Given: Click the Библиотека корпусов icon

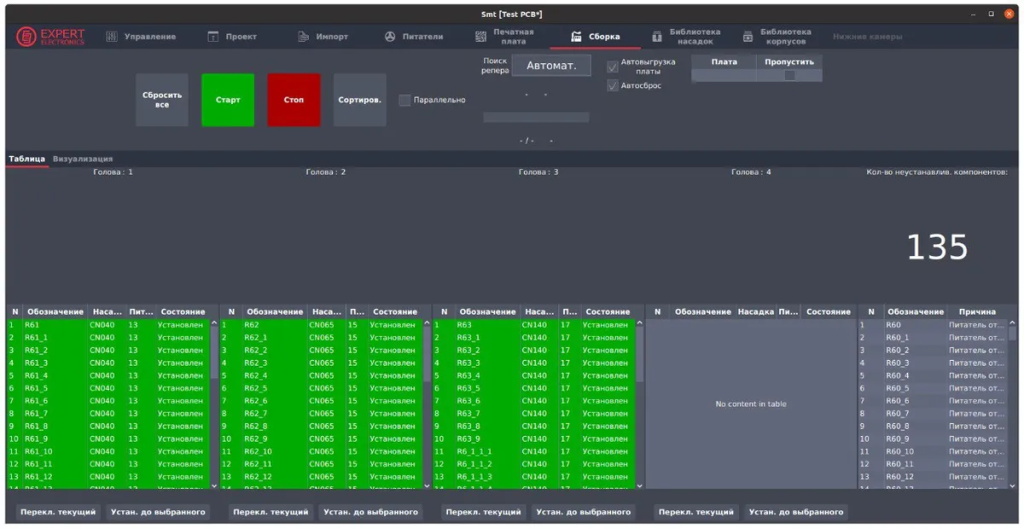Looking at the screenshot, I should pos(748,37).
